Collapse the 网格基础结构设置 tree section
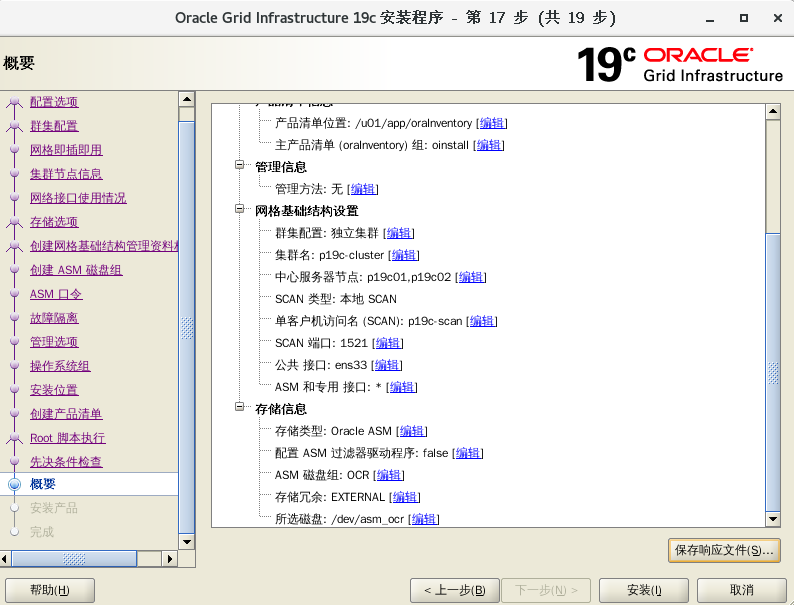This screenshot has height=605, width=794. point(240,209)
